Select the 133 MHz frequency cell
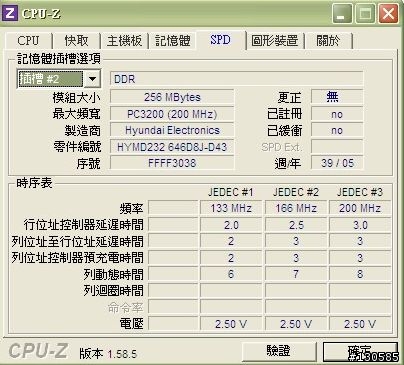This screenshot has width=404, height=365. (231, 208)
